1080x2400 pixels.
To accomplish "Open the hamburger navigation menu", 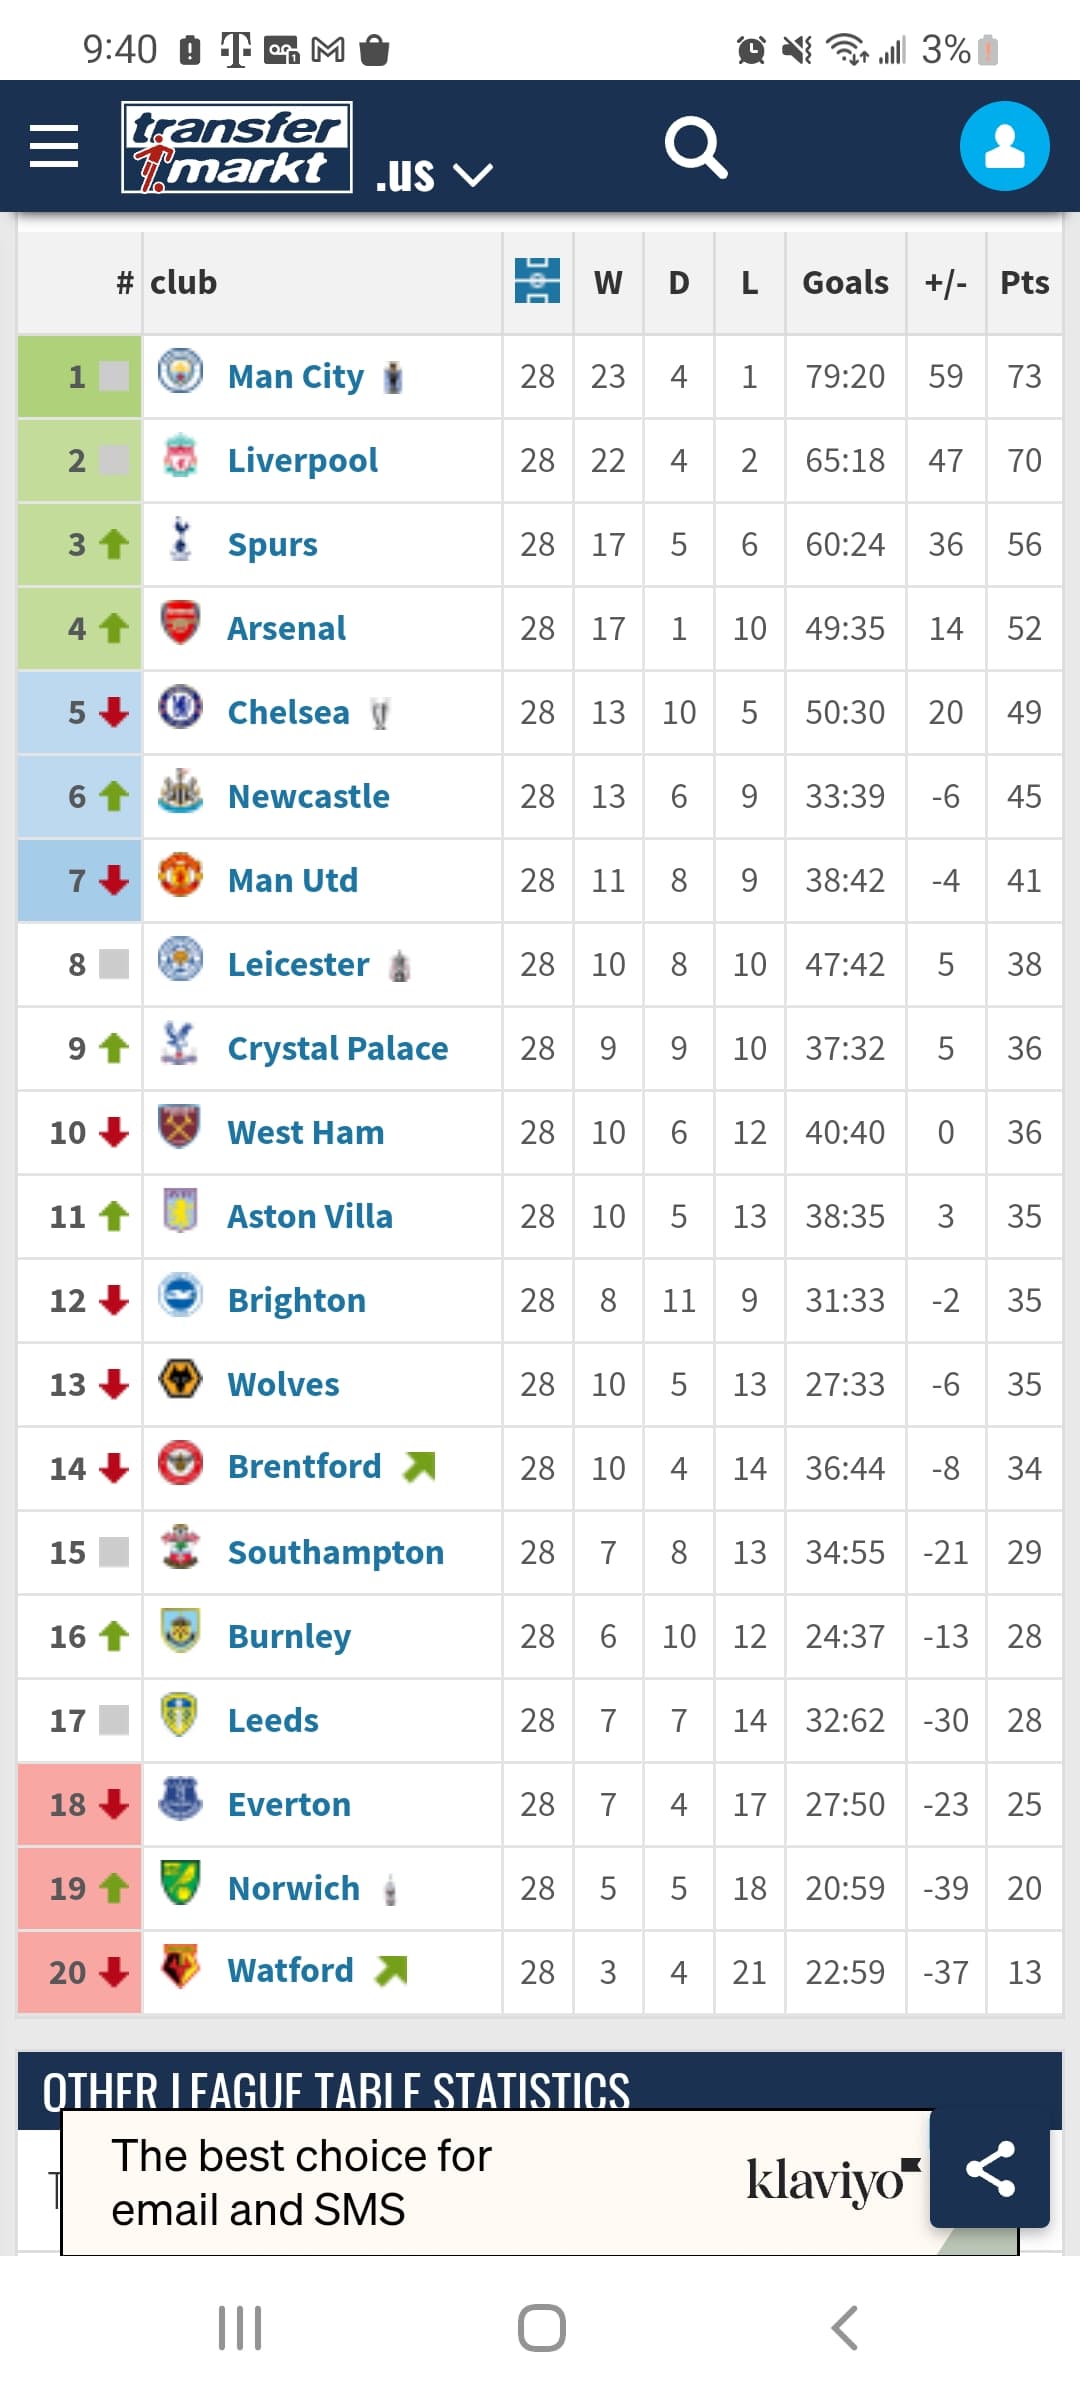I will [x=54, y=146].
